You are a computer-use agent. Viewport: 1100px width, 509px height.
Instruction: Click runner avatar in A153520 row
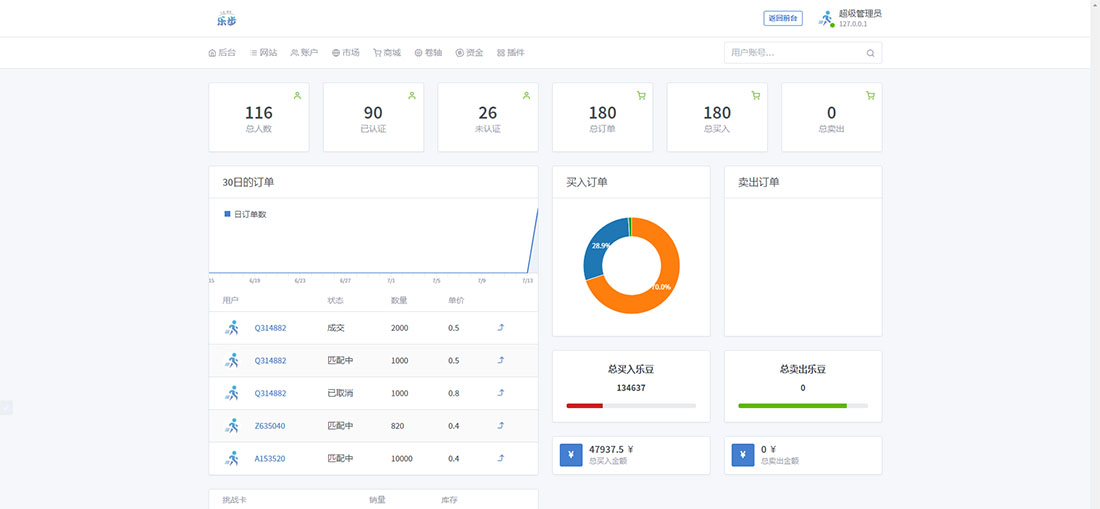coord(232,458)
